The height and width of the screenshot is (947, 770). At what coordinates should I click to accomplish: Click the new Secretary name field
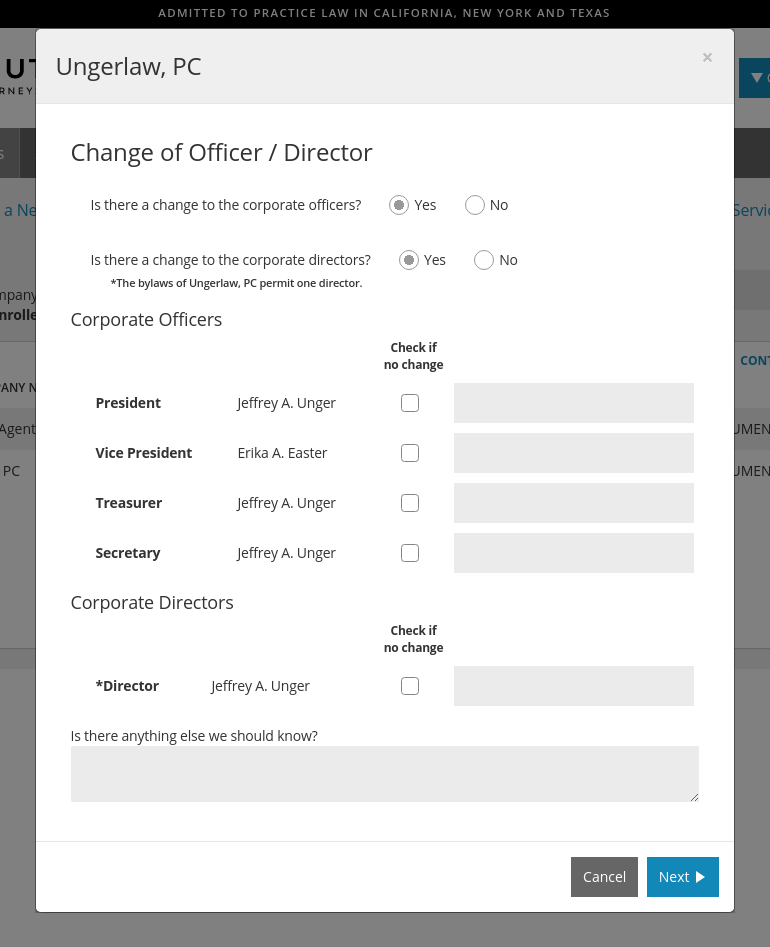[x=573, y=553]
